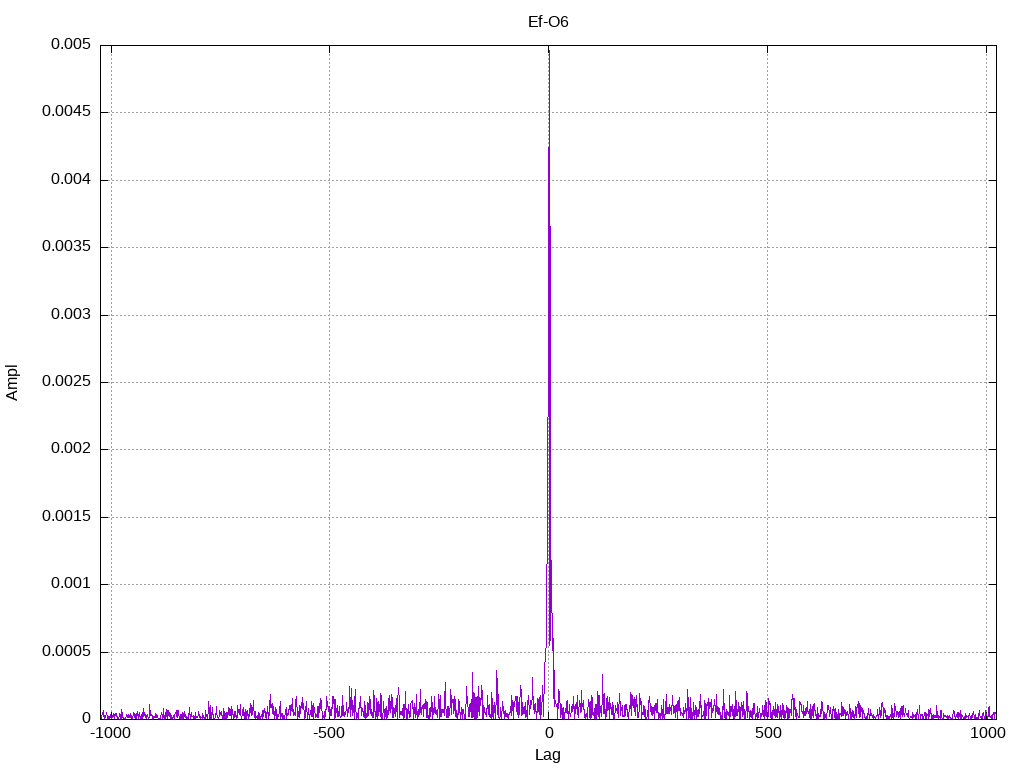Click the x-axis tick label 1000
The height and width of the screenshot is (768, 1024).
987,733
